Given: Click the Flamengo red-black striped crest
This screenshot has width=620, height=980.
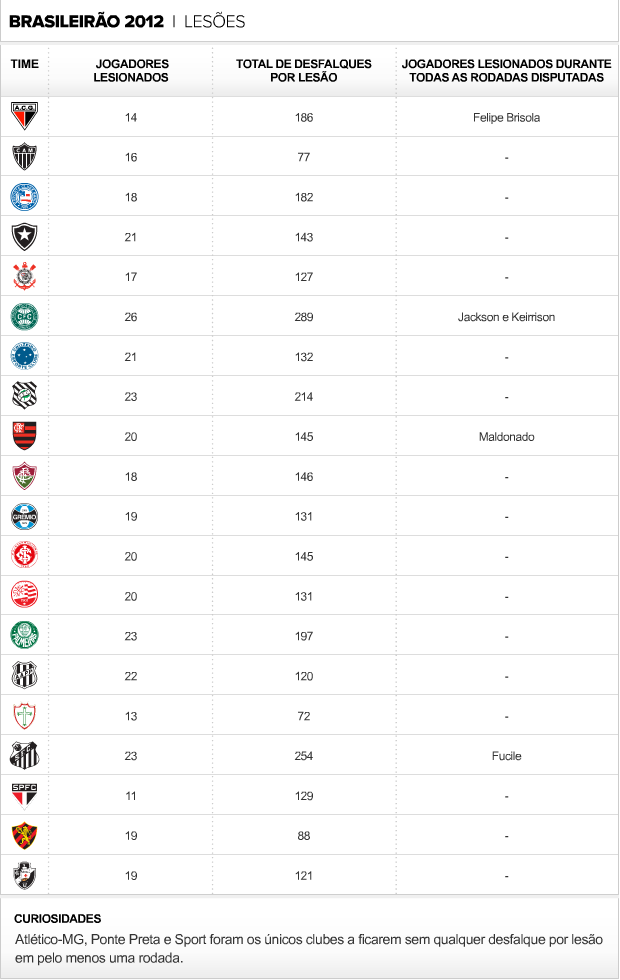Looking at the screenshot, I should (24, 436).
